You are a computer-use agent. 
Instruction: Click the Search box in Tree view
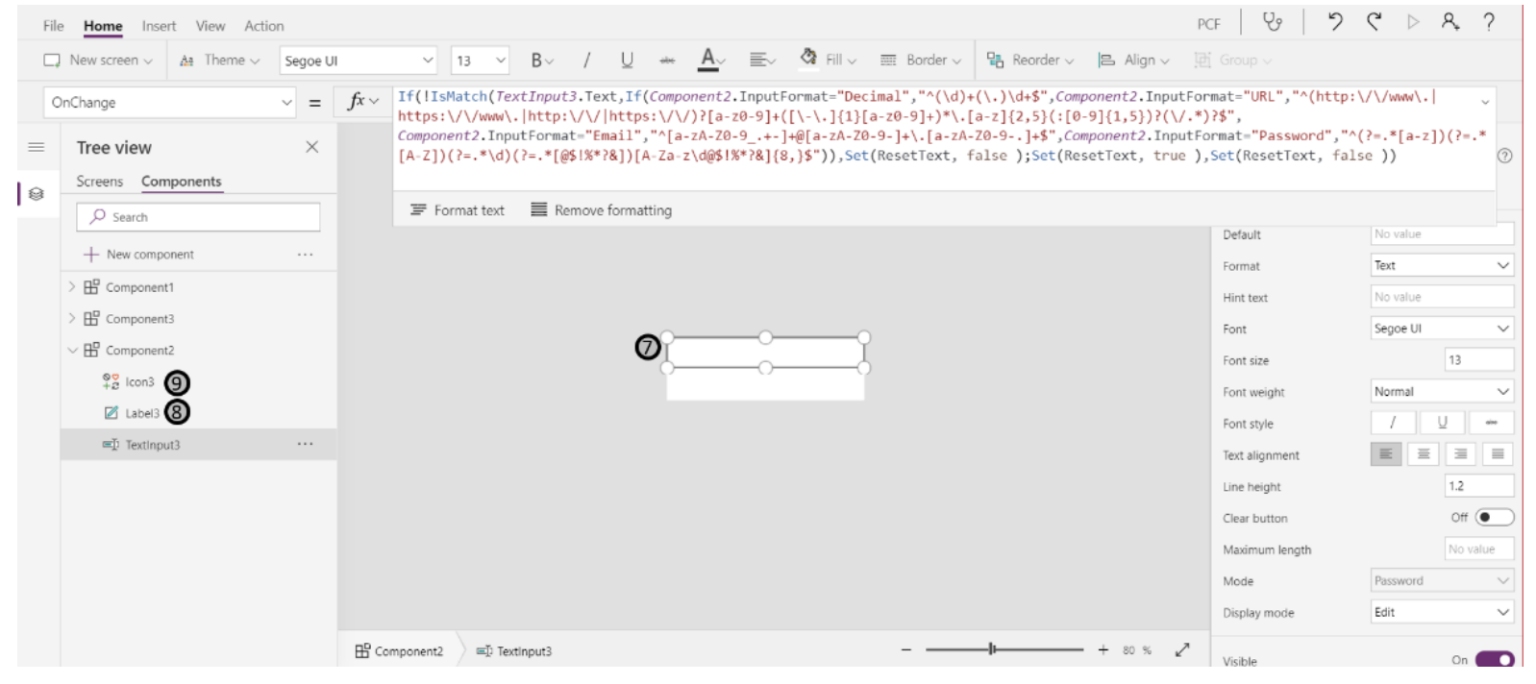click(x=197, y=216)
